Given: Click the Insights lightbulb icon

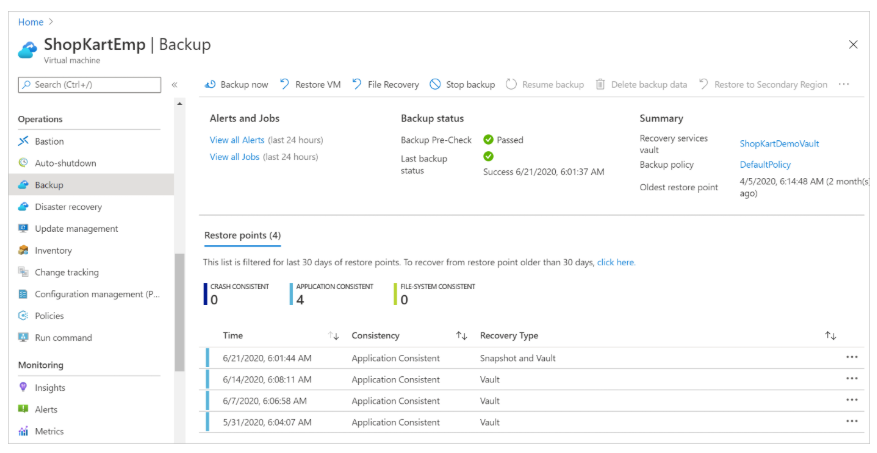Looking at the screenshot, I should 23,387.
